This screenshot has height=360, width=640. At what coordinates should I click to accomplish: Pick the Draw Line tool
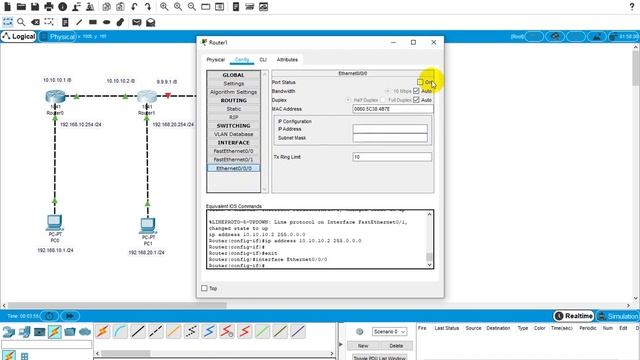click(79, 22)
